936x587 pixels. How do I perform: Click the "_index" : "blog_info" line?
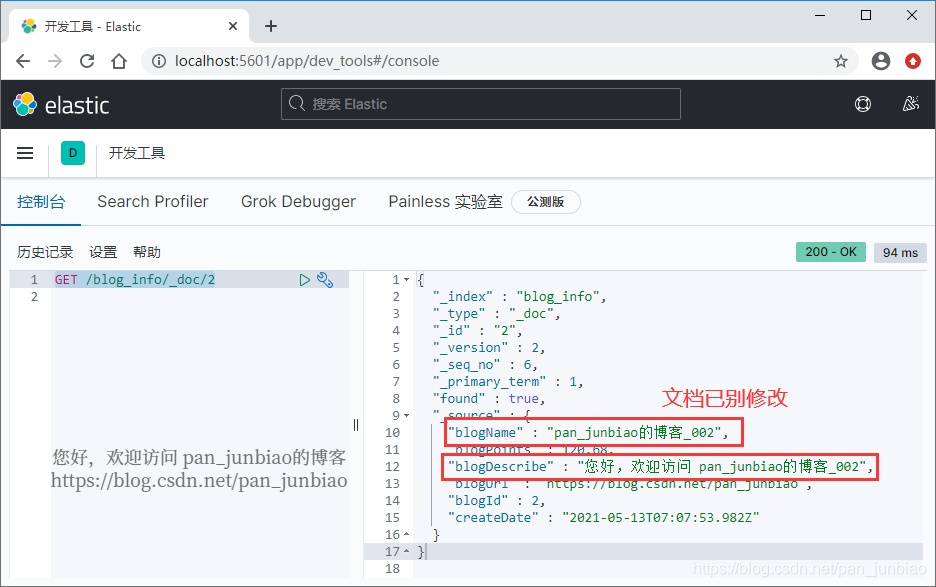519,296
